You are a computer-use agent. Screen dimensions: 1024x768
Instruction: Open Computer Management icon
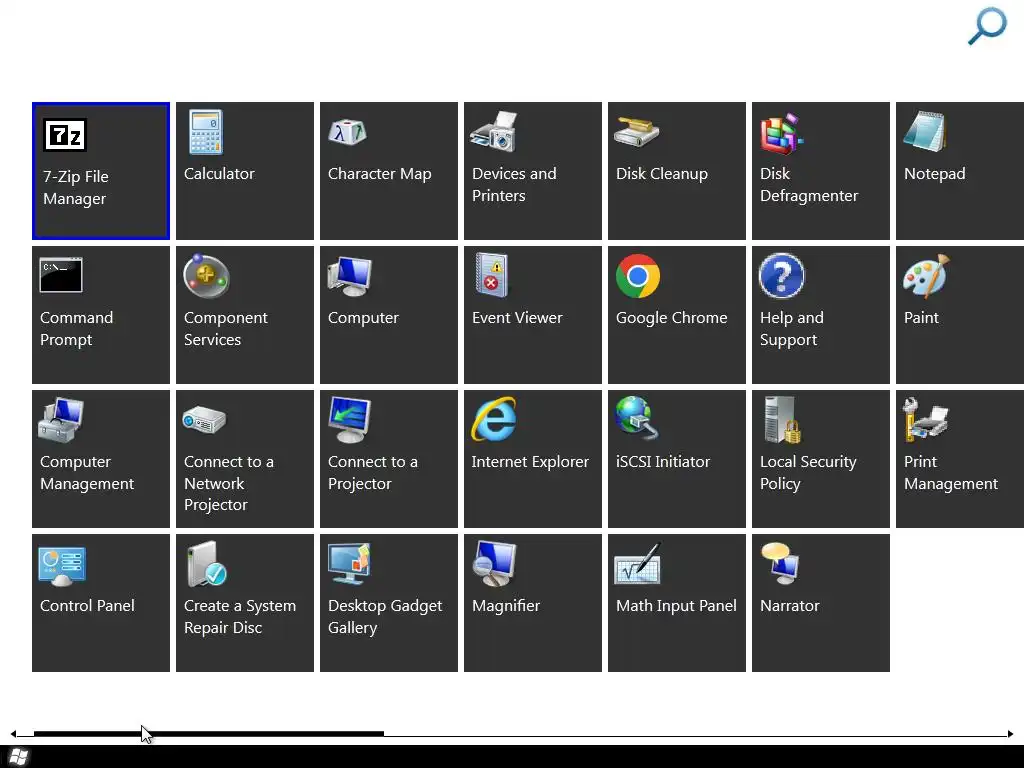[x=61, y=421]
